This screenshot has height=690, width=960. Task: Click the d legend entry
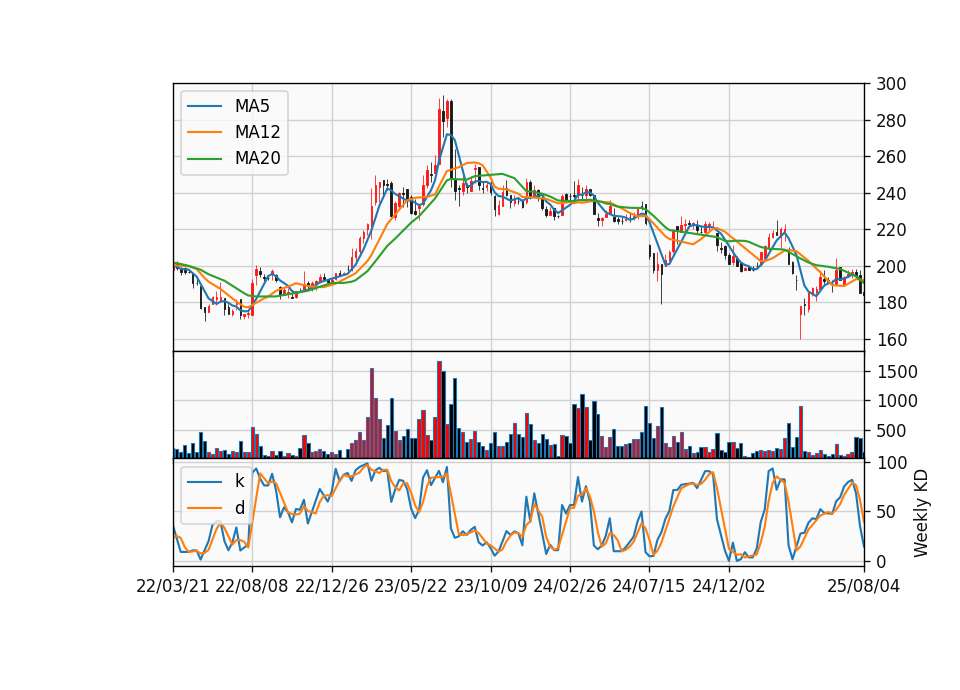coord(239,508)
